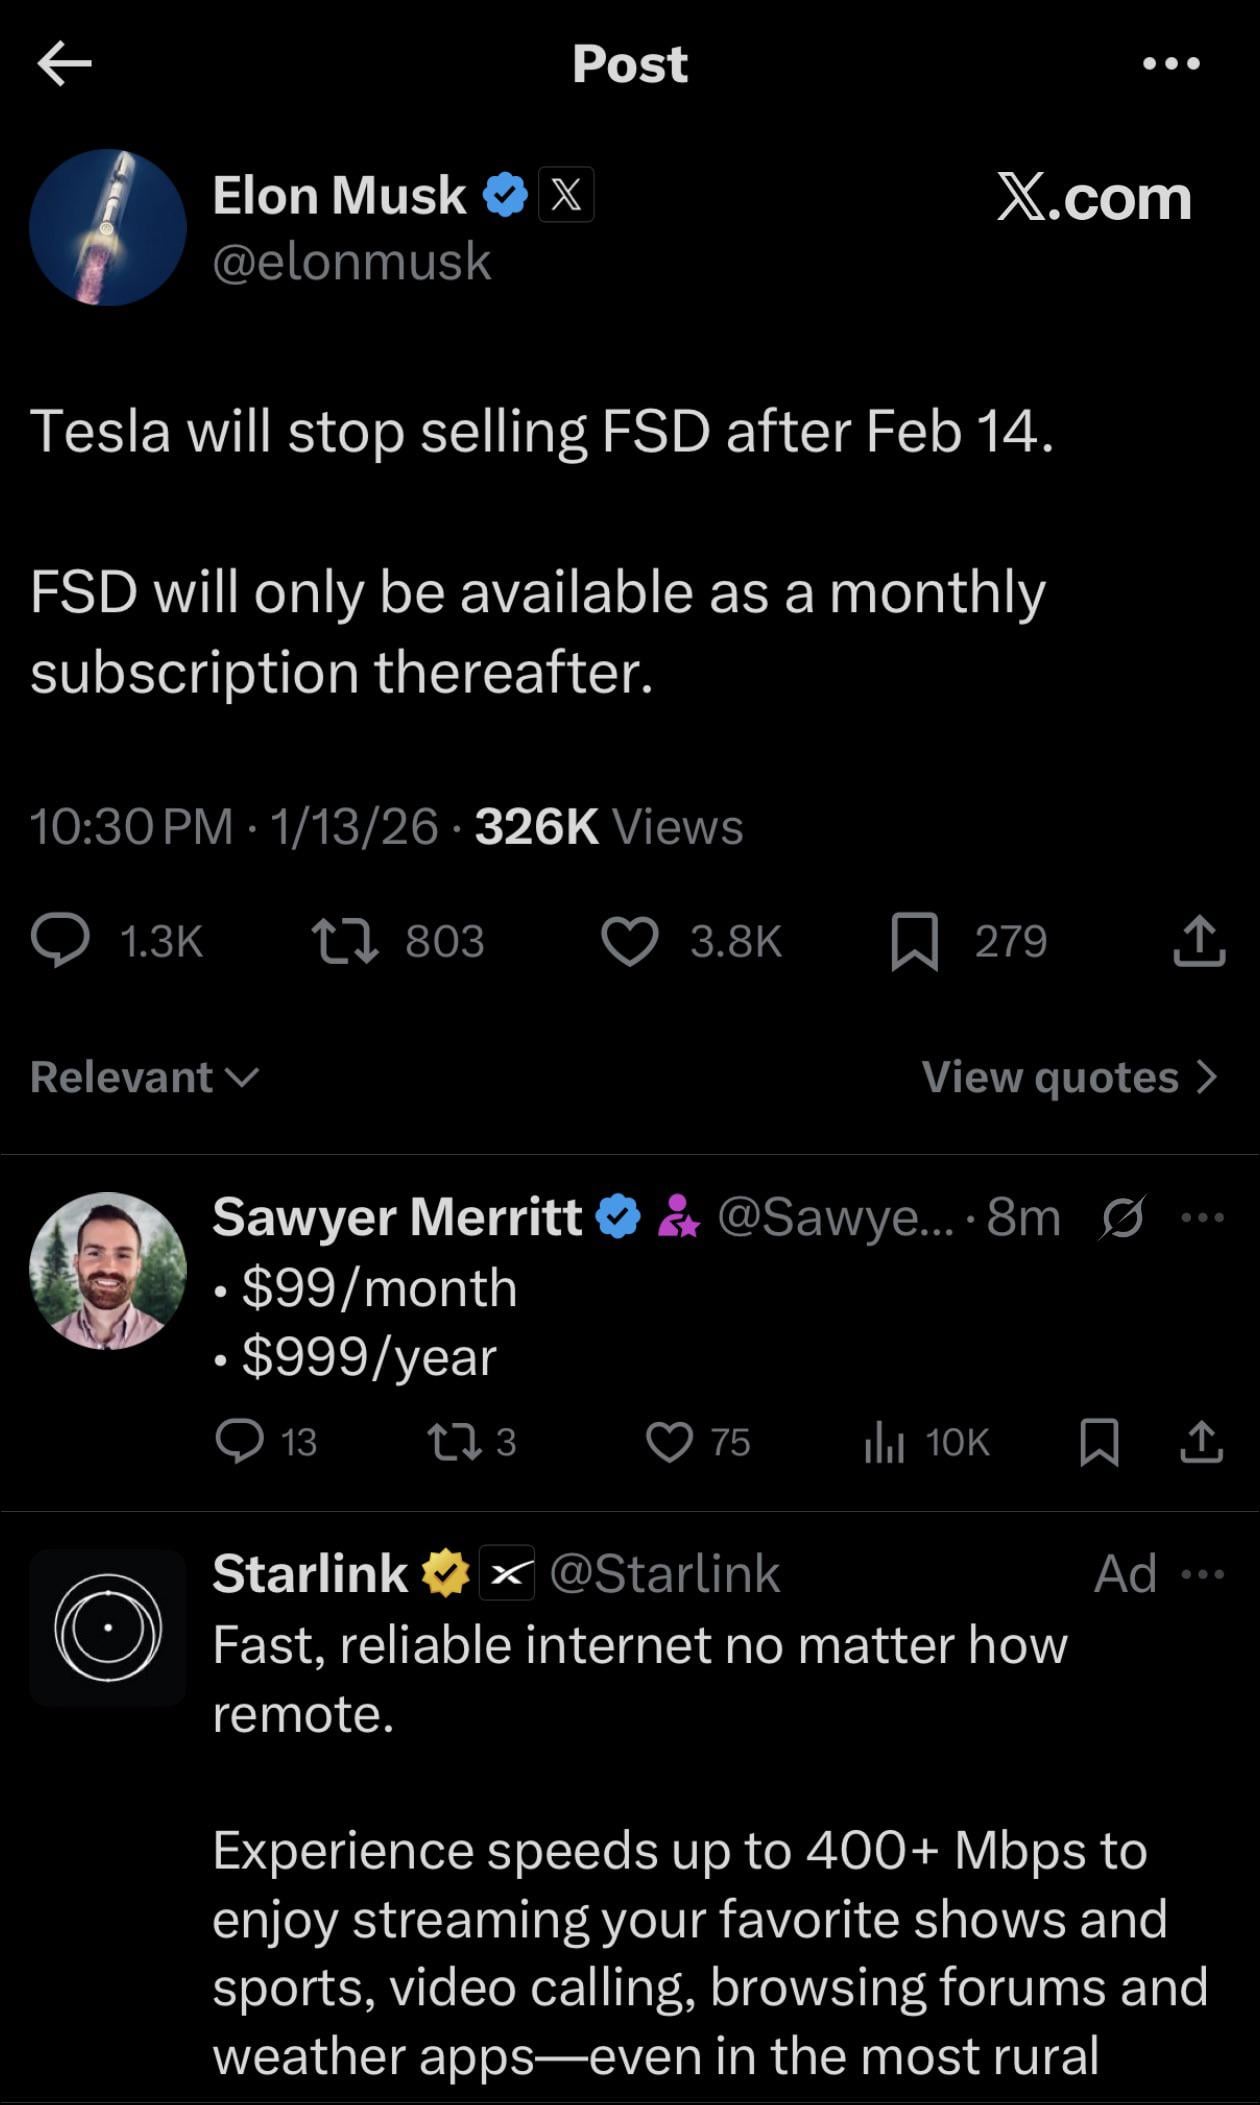Bookmark Sawyer Merritt's reply
The width and height of the screenshot is (1260, 2105).
click(1099, 1442)
